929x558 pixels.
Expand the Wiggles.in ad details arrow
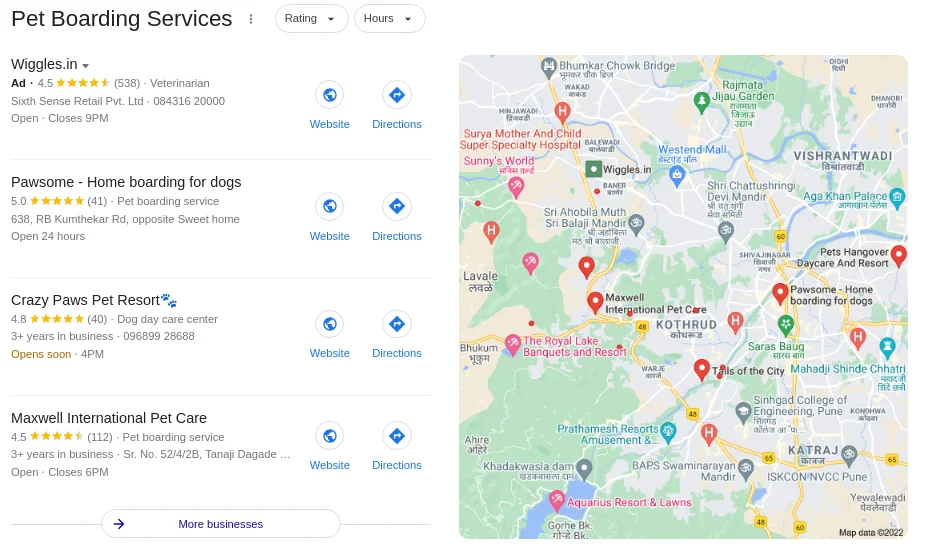(x=85, y=66)
